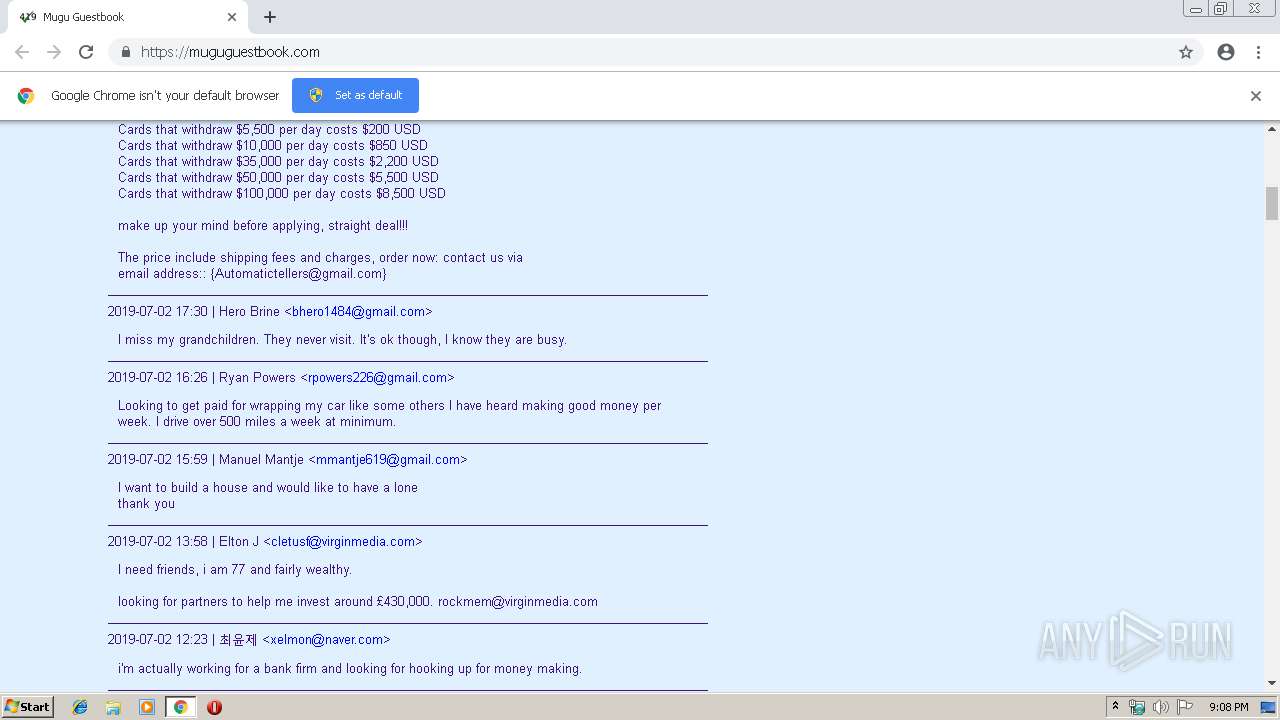Open the volume tray icon
This screenshot has height=720, width=1280.
click(x=1160, y=707)
